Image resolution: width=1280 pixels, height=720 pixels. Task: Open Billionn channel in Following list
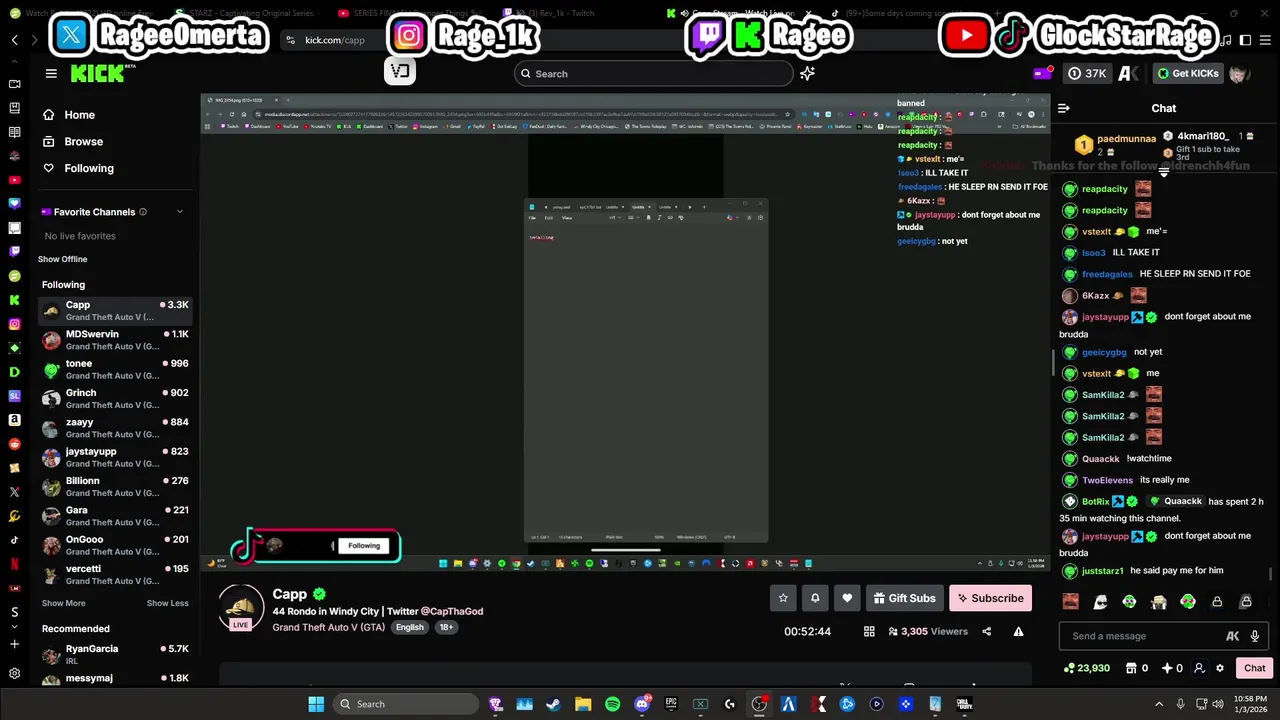point(115,486)
